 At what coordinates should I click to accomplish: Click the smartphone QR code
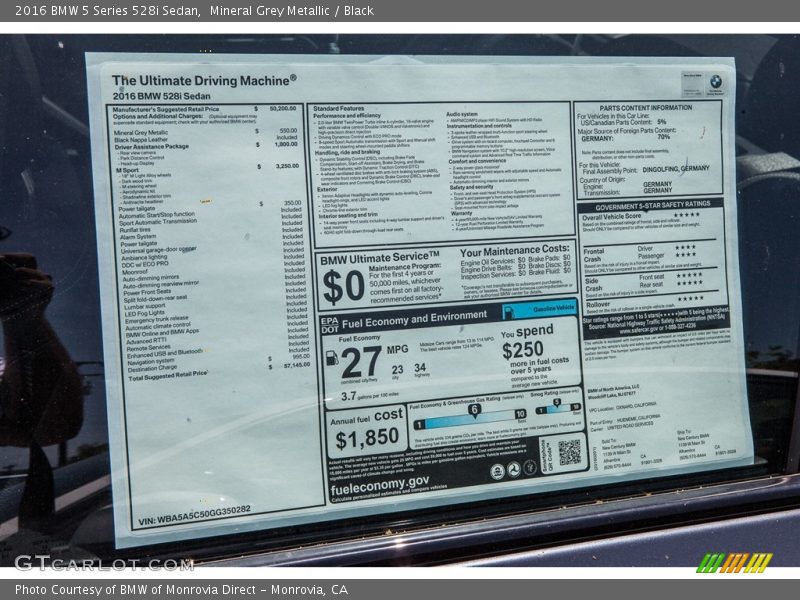click(x=569, y=452)
